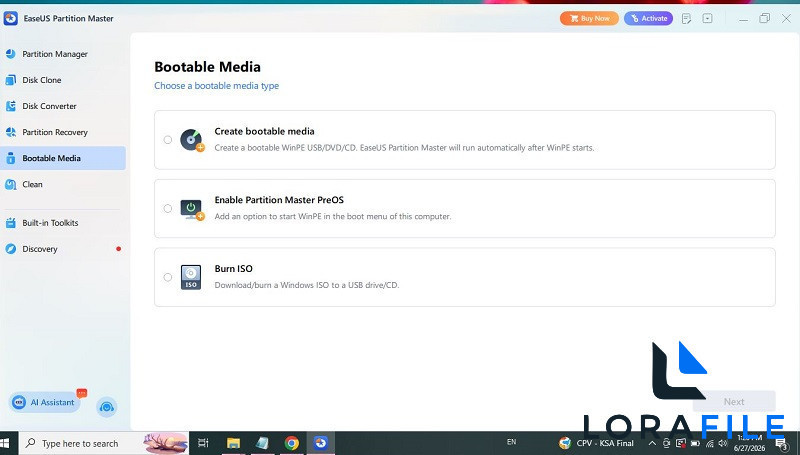Click the volume icon in system tray
This screenshot has width=800, height=455.
(723, 443)
